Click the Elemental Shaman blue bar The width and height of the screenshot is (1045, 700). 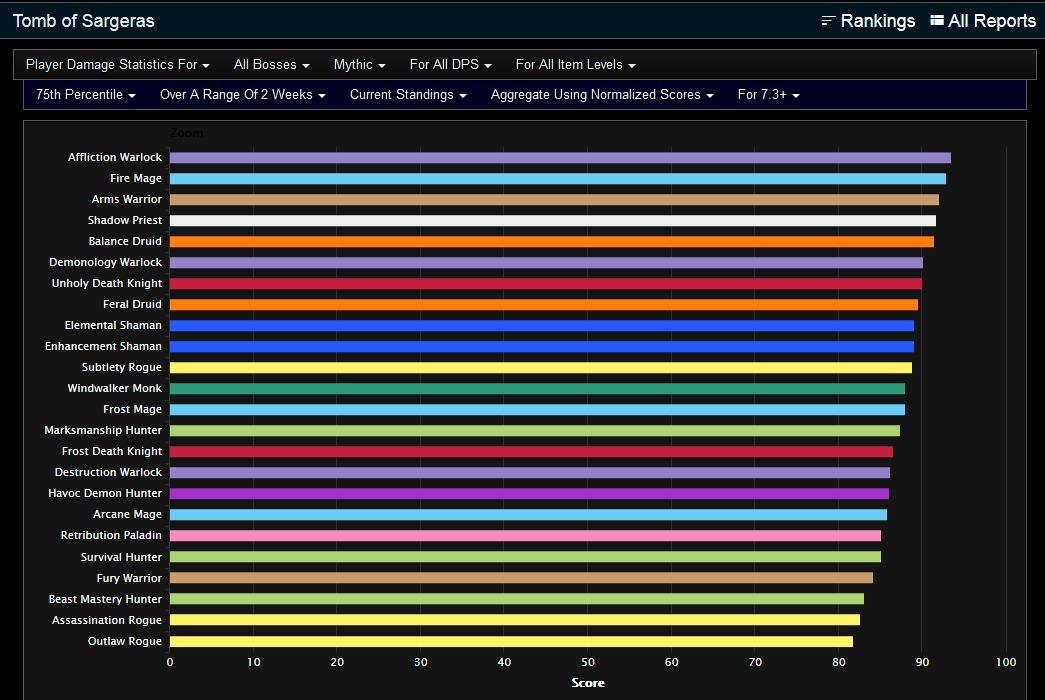pyautogui.click(x=542, y=326)
